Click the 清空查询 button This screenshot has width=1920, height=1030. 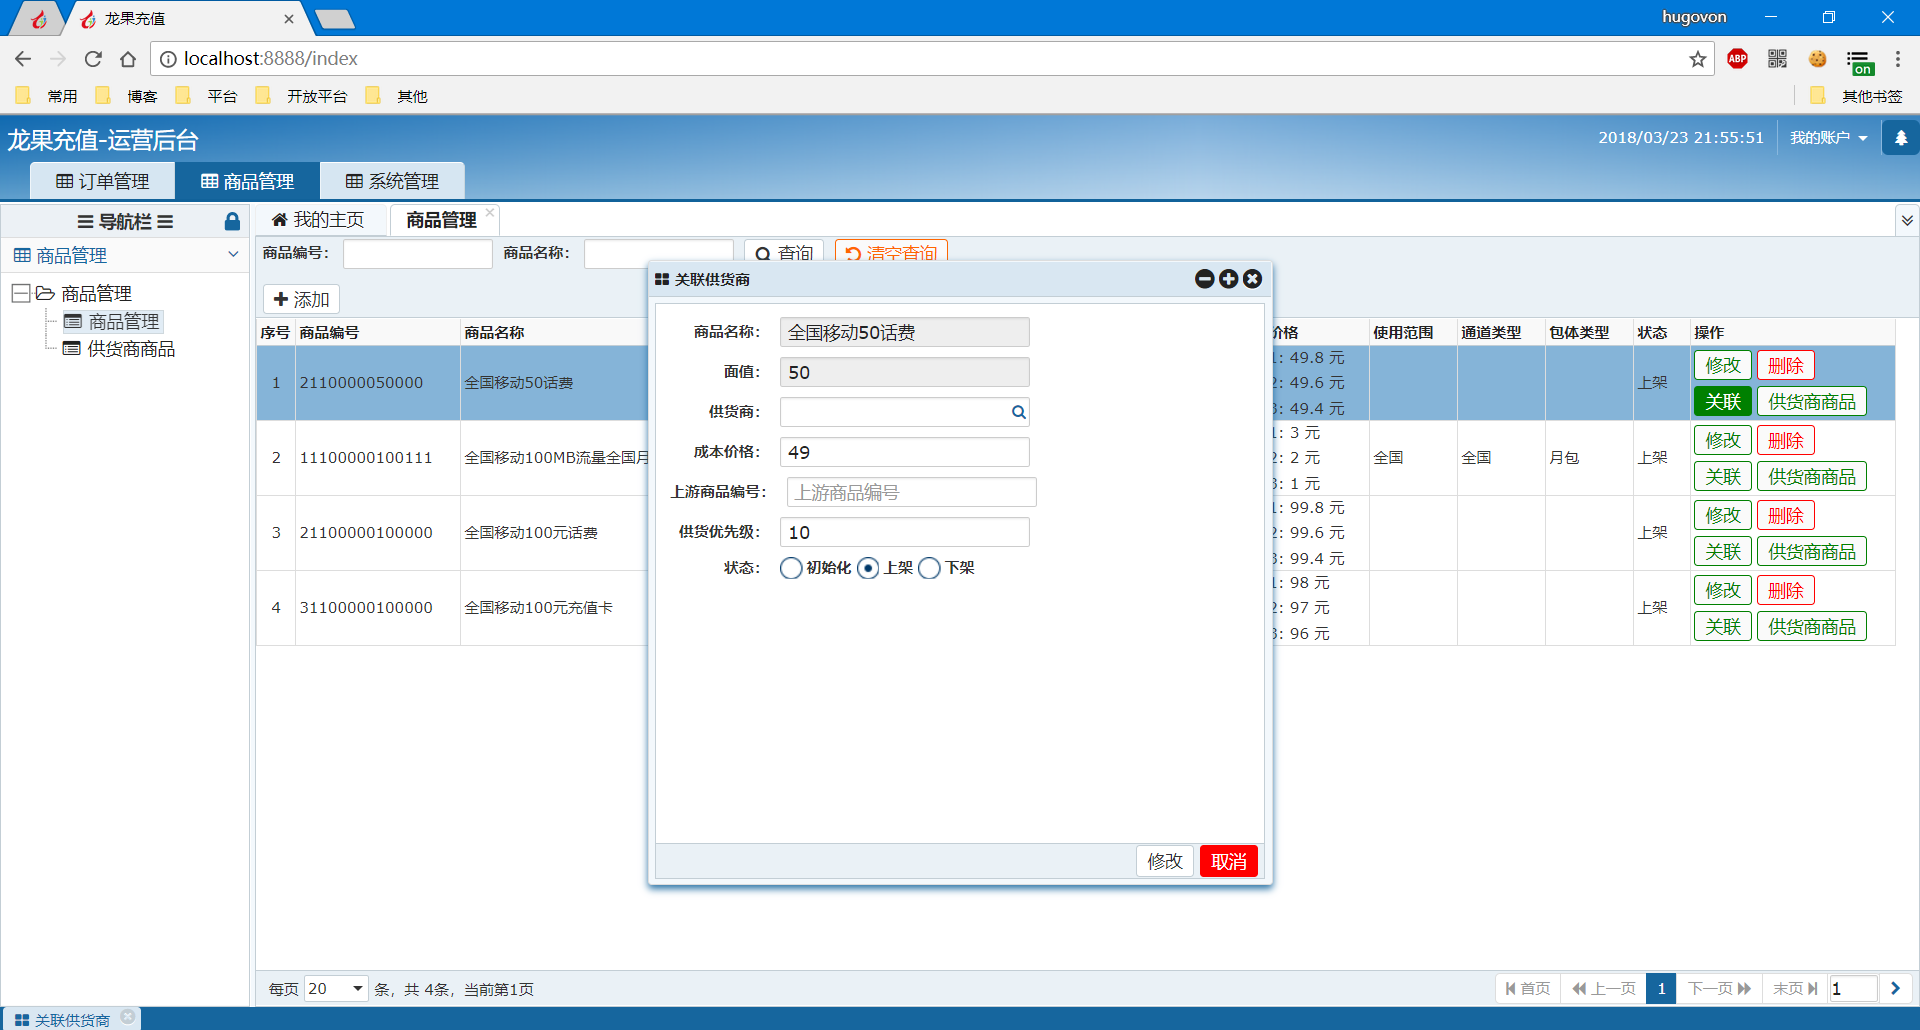point(891,253)
